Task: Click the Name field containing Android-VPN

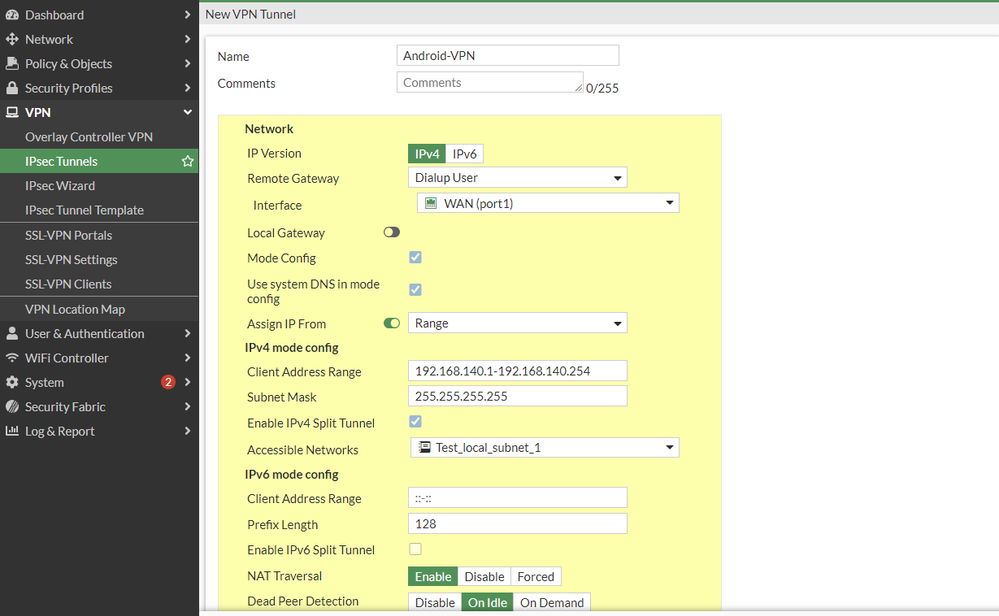Action: [x=508, y=55]
